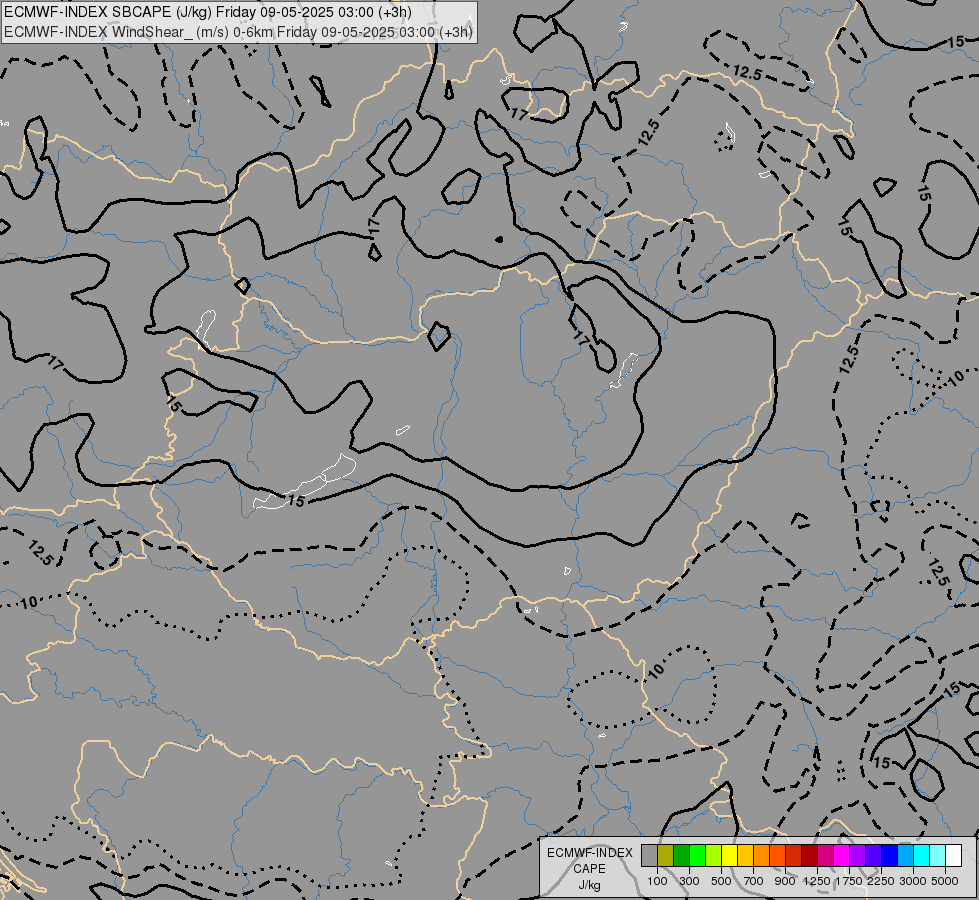Click the pure dark-blue legend swatch
The width and height of the screenshot is (979, 900).
[889, 855]
